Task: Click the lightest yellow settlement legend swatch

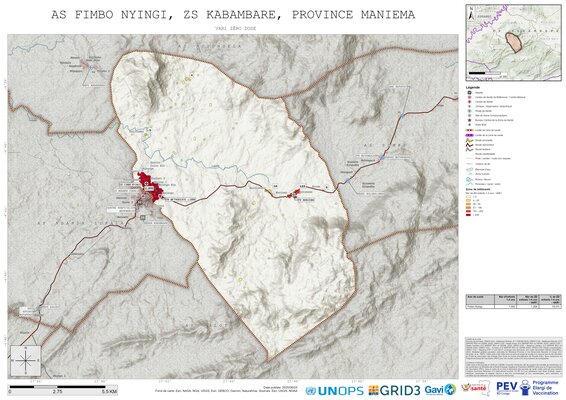Action: coord(469,197)
